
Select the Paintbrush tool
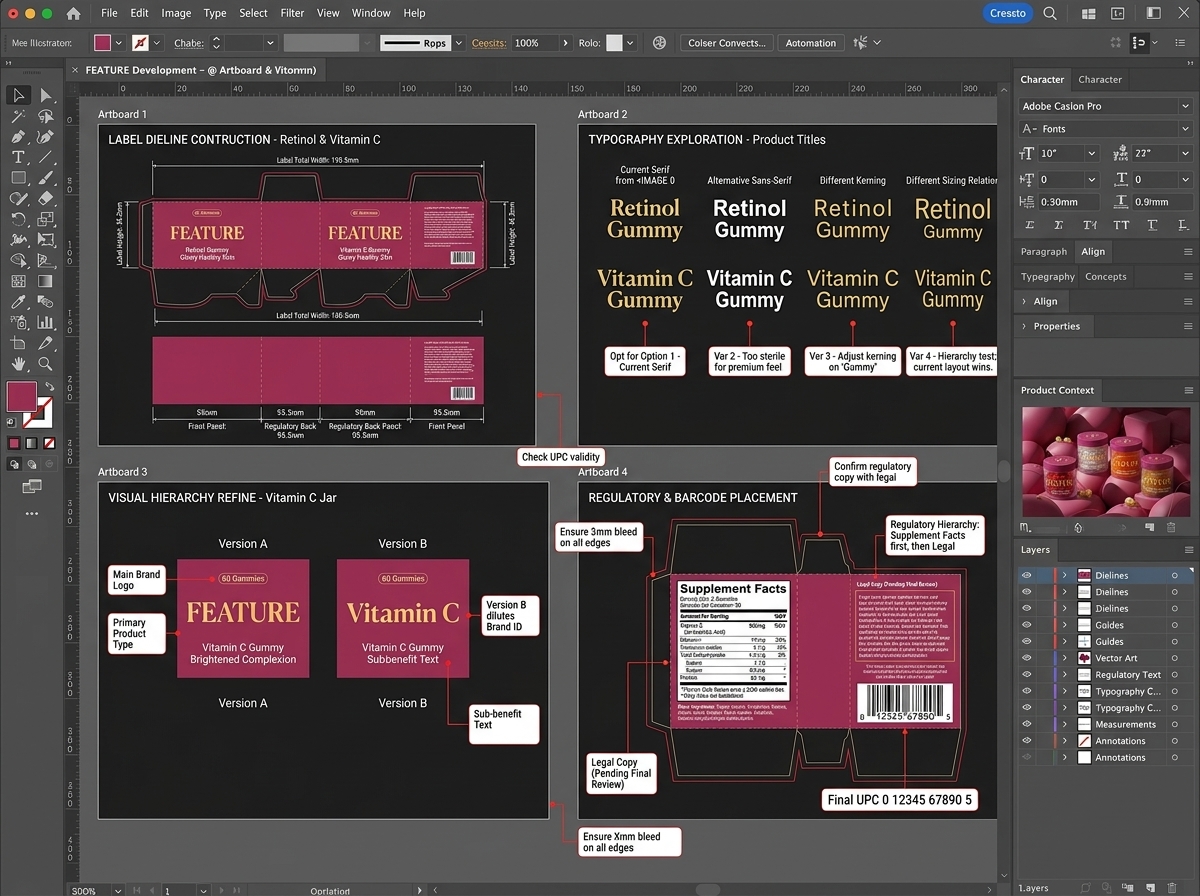tap(45, 177)
